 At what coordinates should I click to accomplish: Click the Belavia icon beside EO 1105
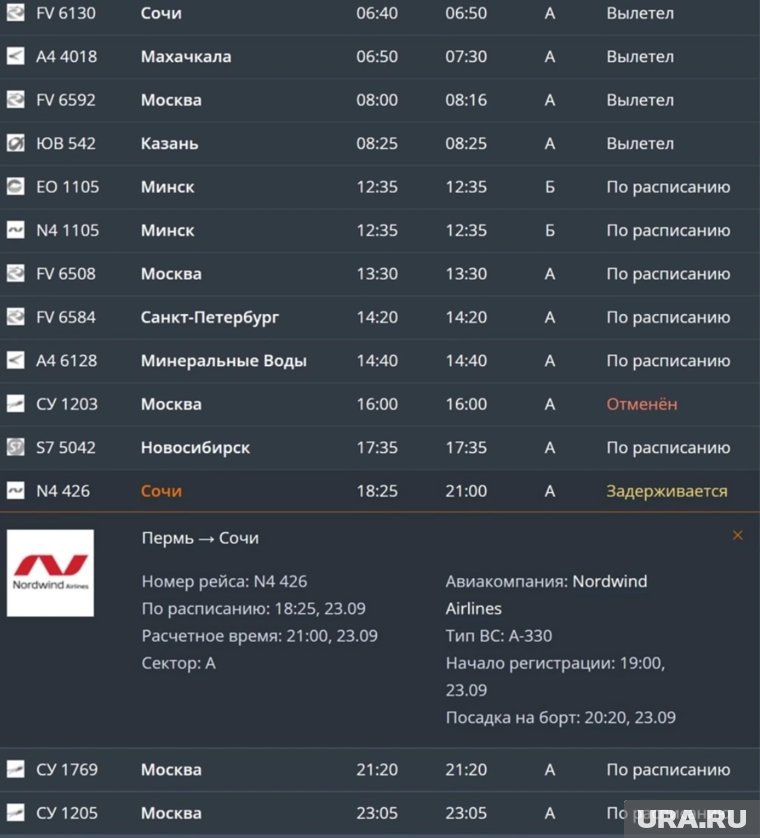[x=15, y=187]
